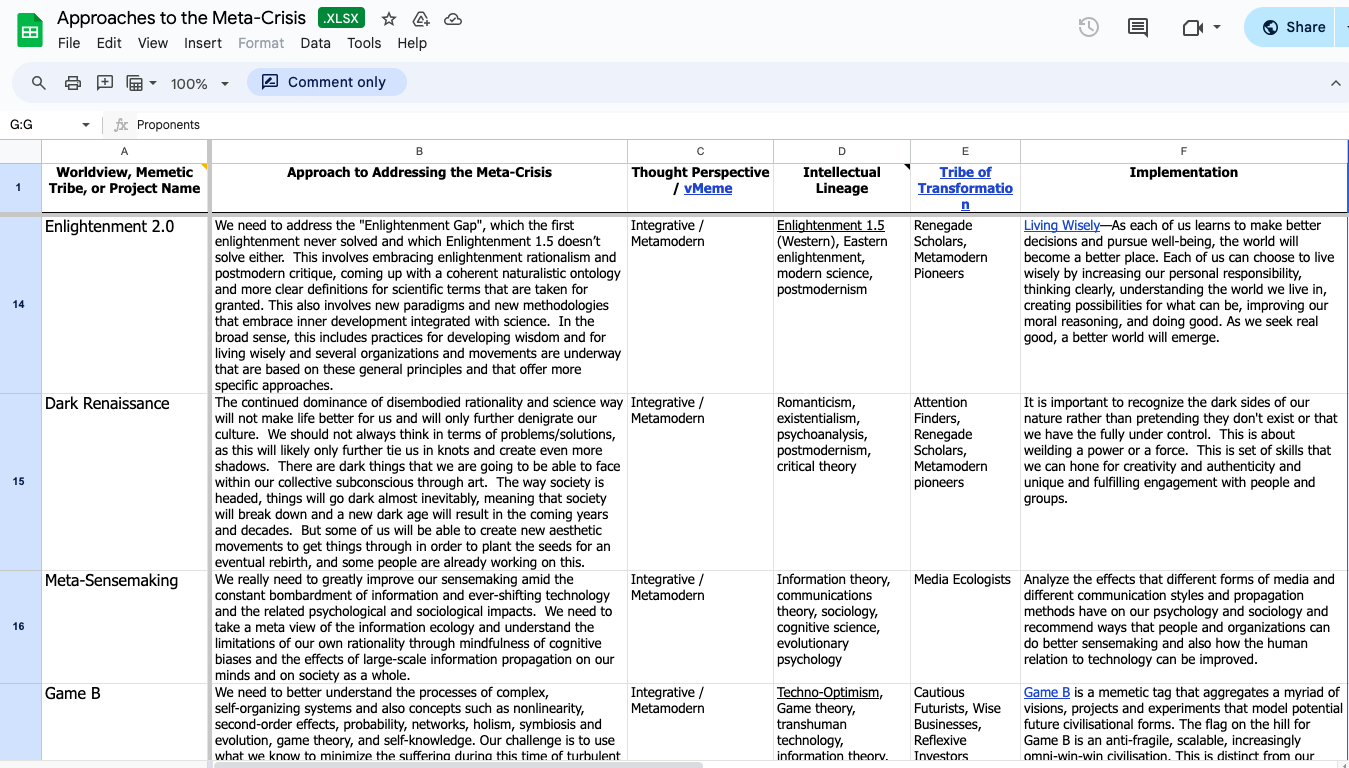The width and height of the screenshot is (1349, 768).
Task: Insert a comment using the add-comment icon
Action: (x=104, y=82)
